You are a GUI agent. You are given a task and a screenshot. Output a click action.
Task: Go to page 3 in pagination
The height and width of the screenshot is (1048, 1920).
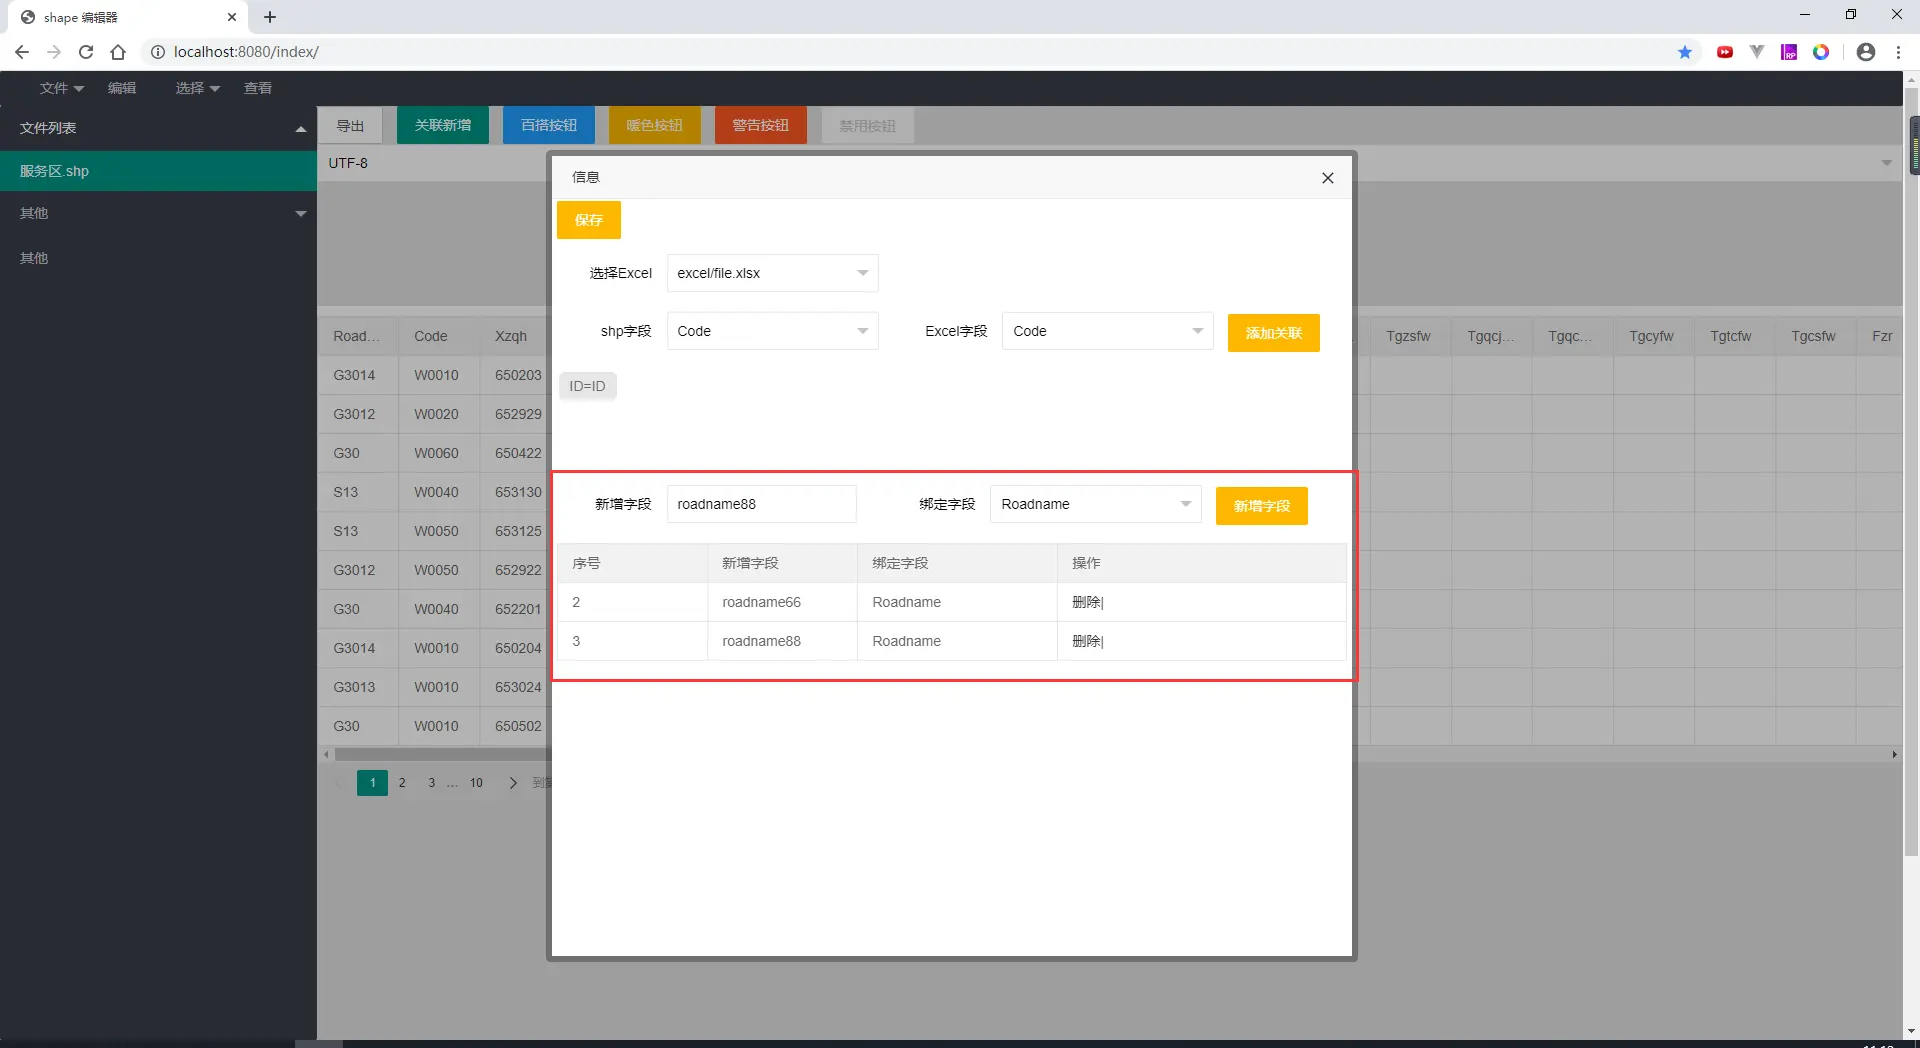tap(432, 783)
